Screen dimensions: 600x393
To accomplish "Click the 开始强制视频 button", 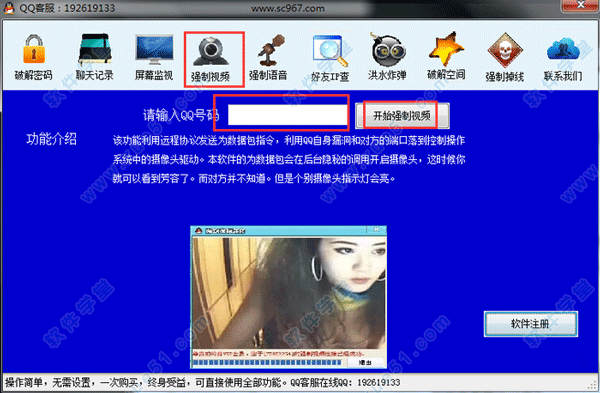I will pyautogui.click(x=402, y=116).
